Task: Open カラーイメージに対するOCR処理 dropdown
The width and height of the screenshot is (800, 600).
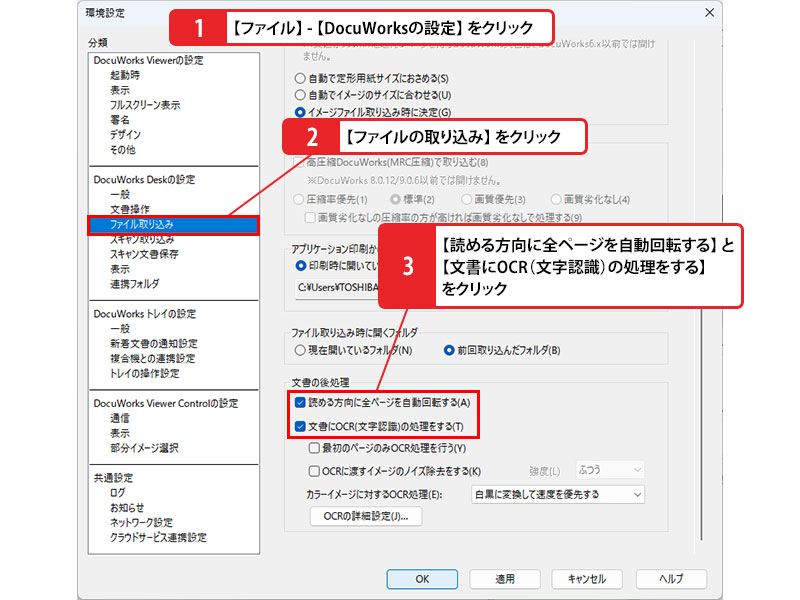Action: coord(558,494)
